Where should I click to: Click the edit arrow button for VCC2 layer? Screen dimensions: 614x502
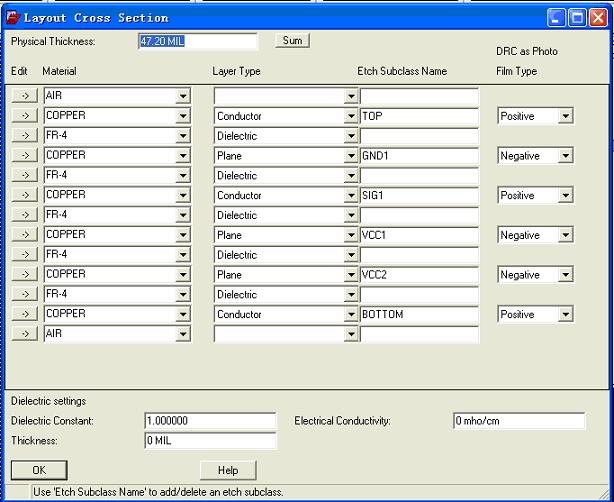tap(25, 274)
